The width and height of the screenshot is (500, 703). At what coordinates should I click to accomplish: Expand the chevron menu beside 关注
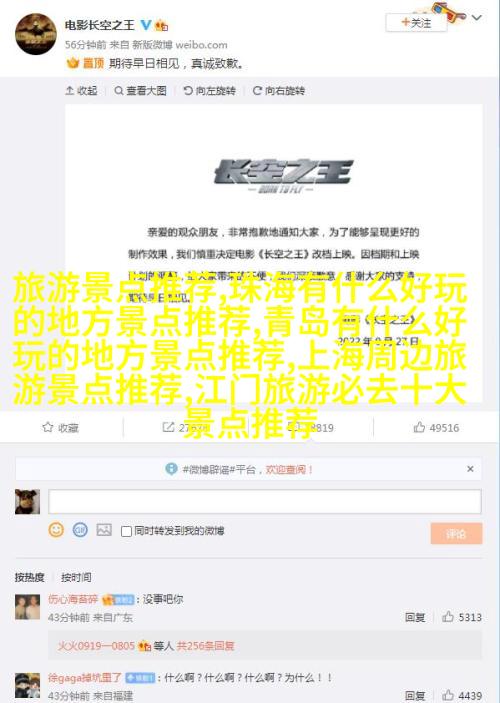pyautogui.click(x=477, y=18)
